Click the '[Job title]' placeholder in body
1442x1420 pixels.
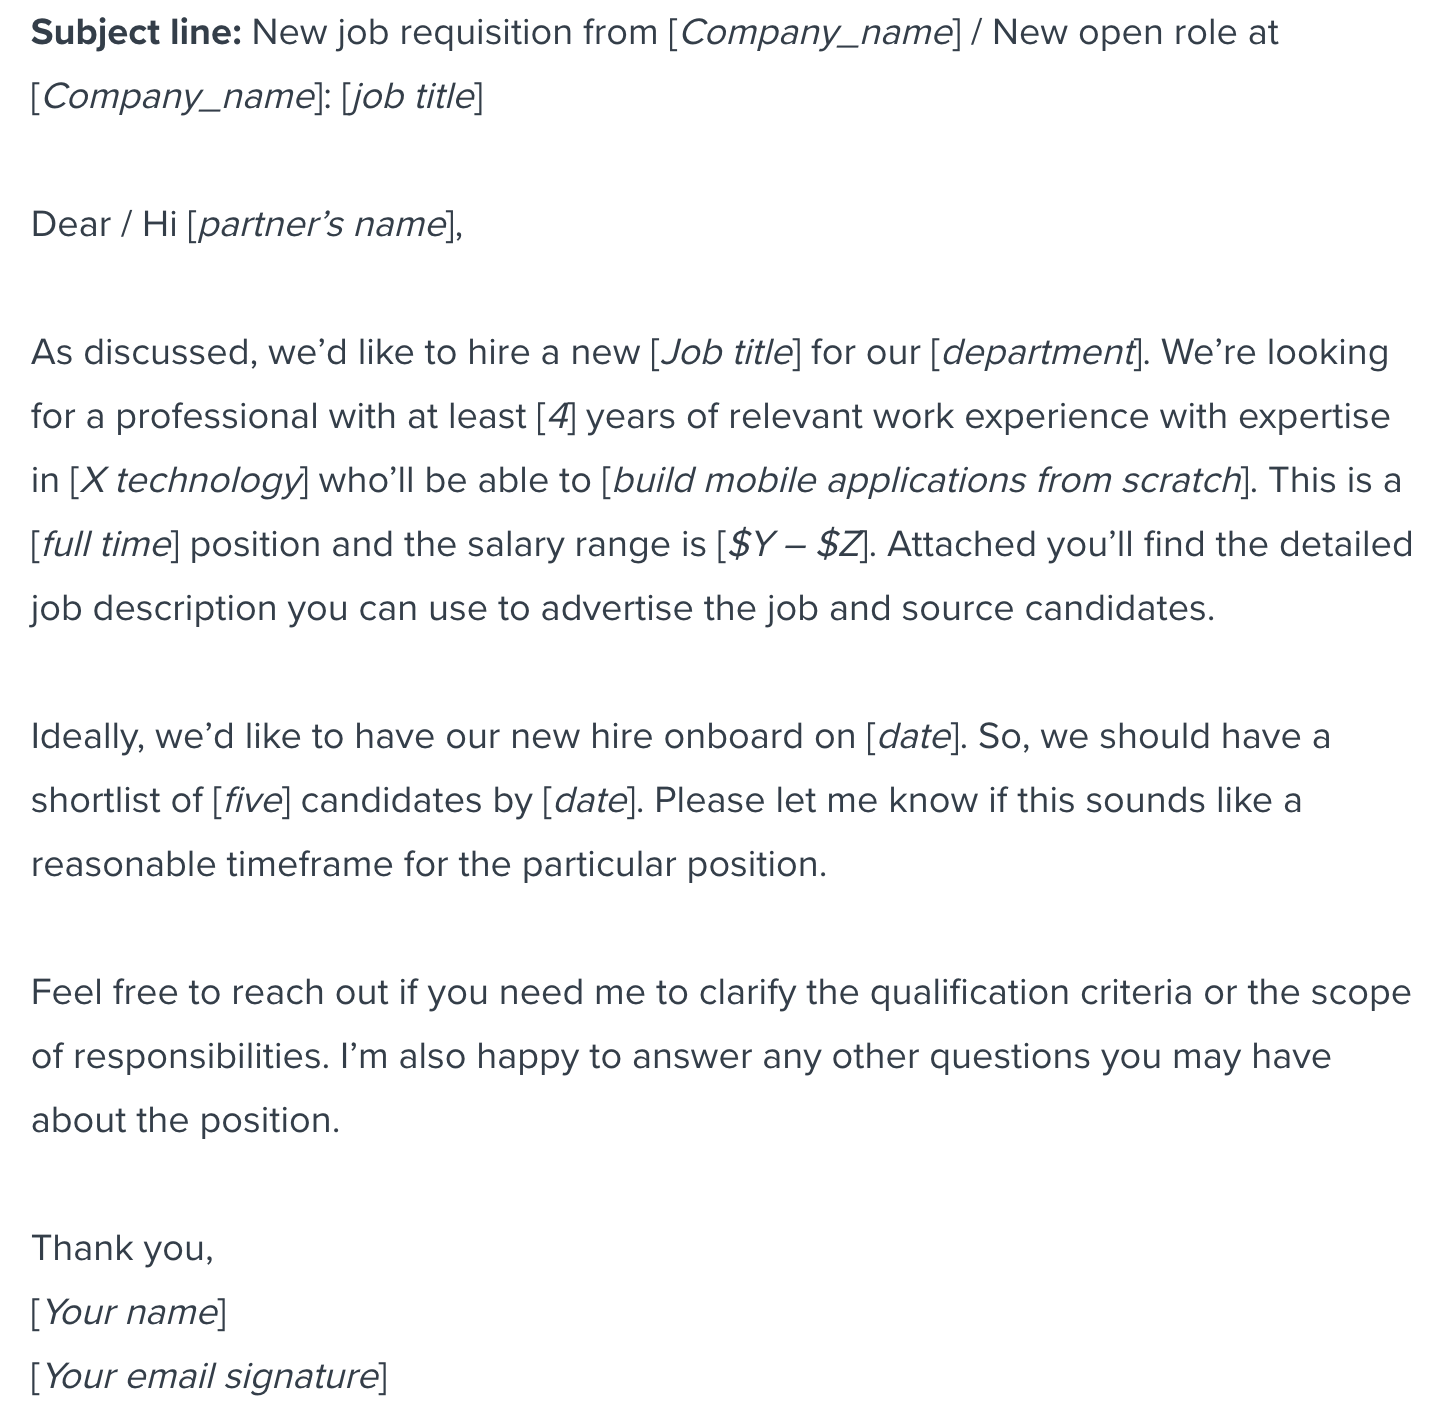pyautogui.click(x=725, y=352)
